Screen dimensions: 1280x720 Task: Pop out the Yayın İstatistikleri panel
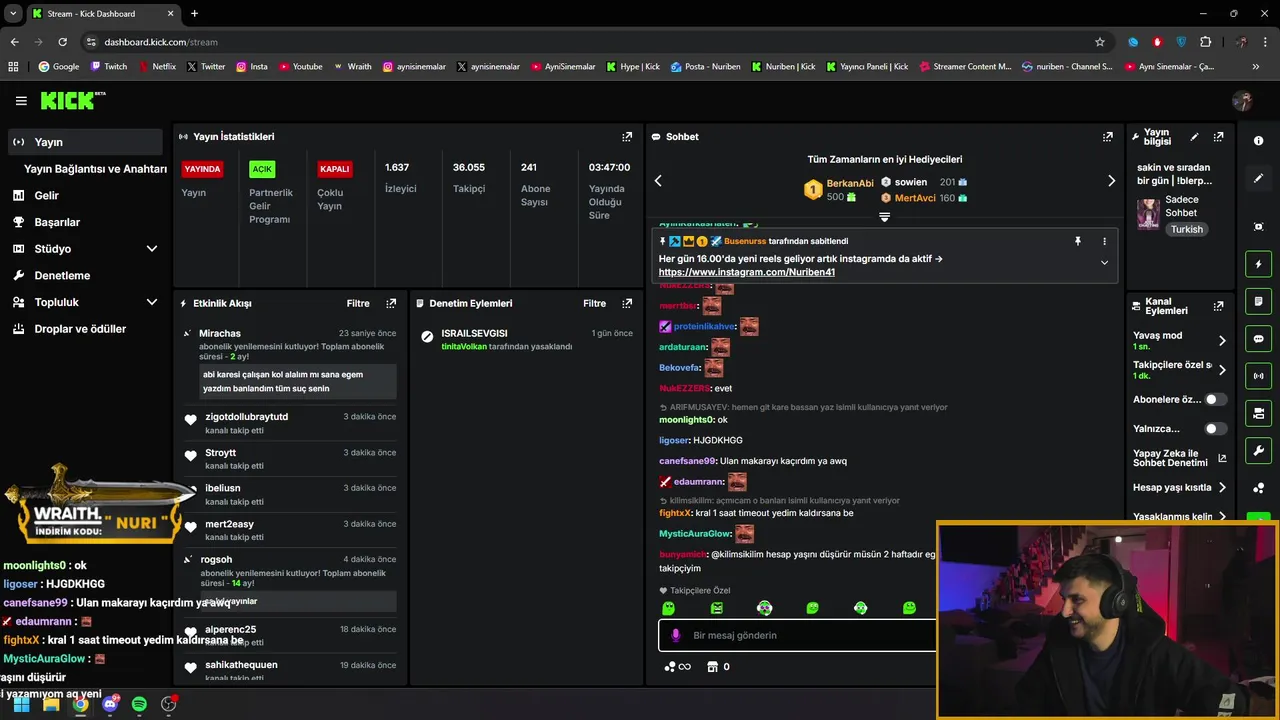[x=627, y=136]
